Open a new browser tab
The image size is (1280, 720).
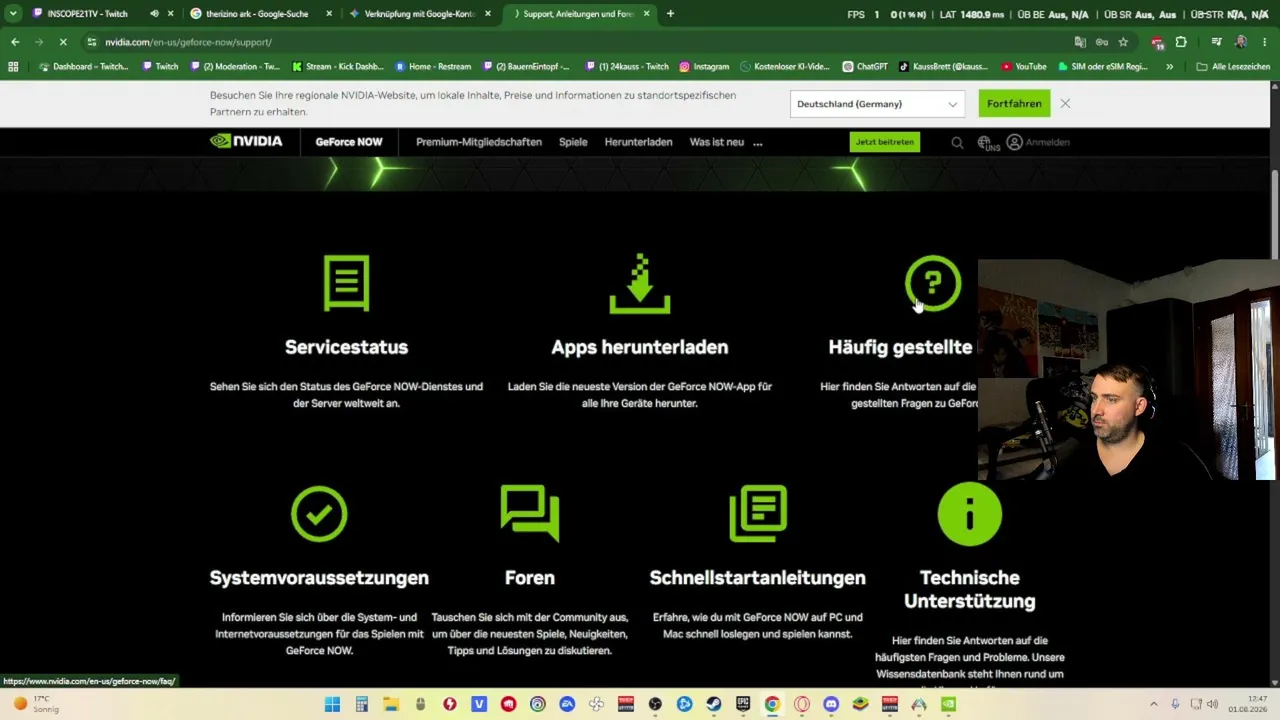670,14
